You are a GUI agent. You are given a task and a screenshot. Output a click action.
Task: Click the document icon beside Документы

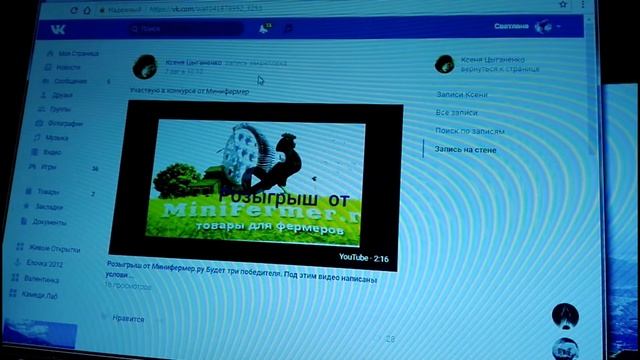coord(24,221)
